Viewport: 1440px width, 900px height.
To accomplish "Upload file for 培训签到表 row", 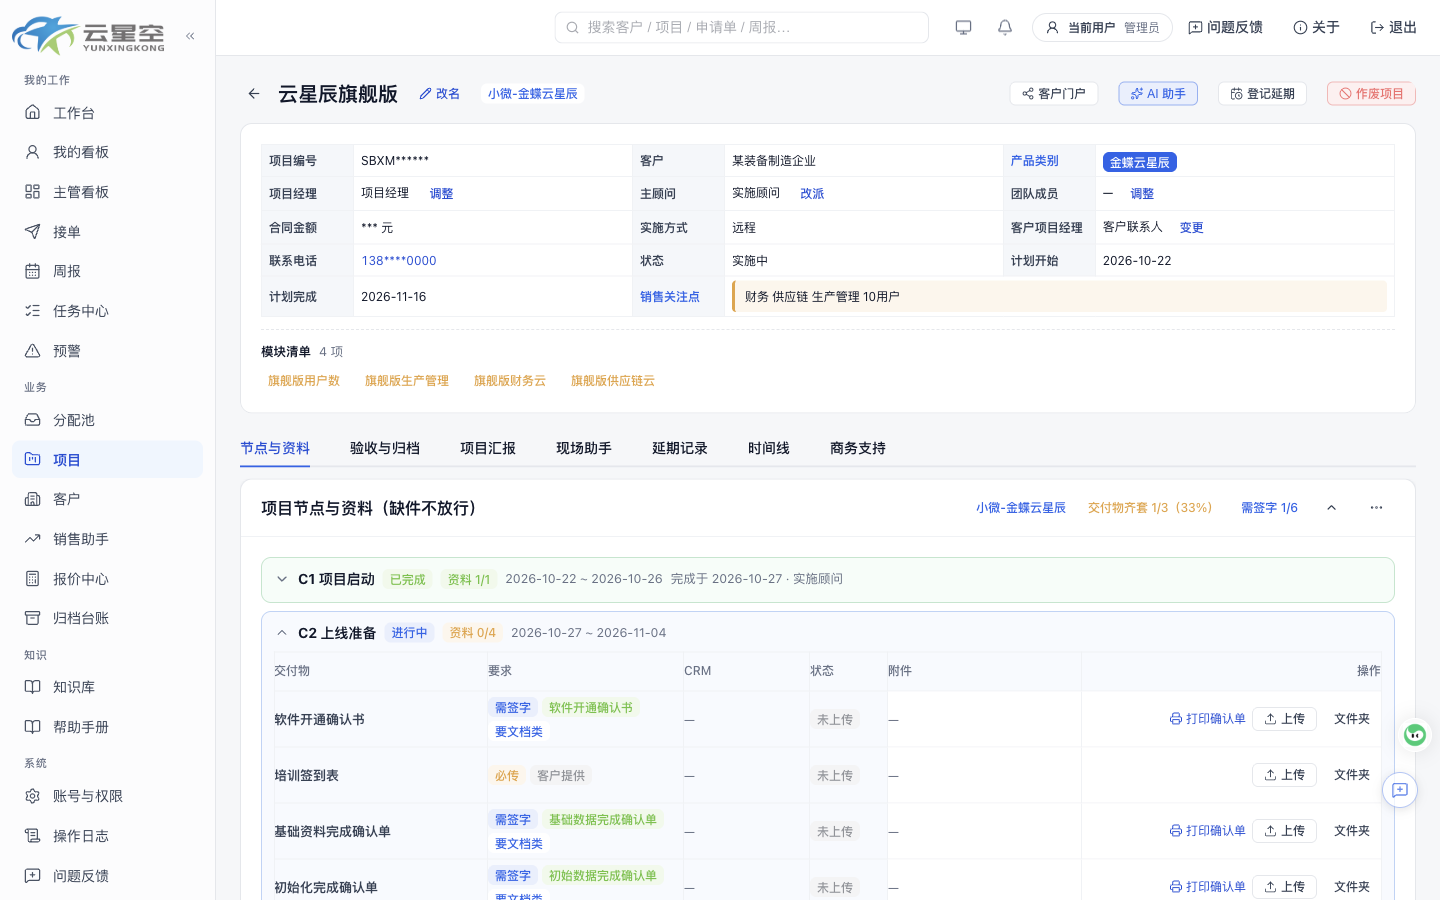I will (1284, 775).
